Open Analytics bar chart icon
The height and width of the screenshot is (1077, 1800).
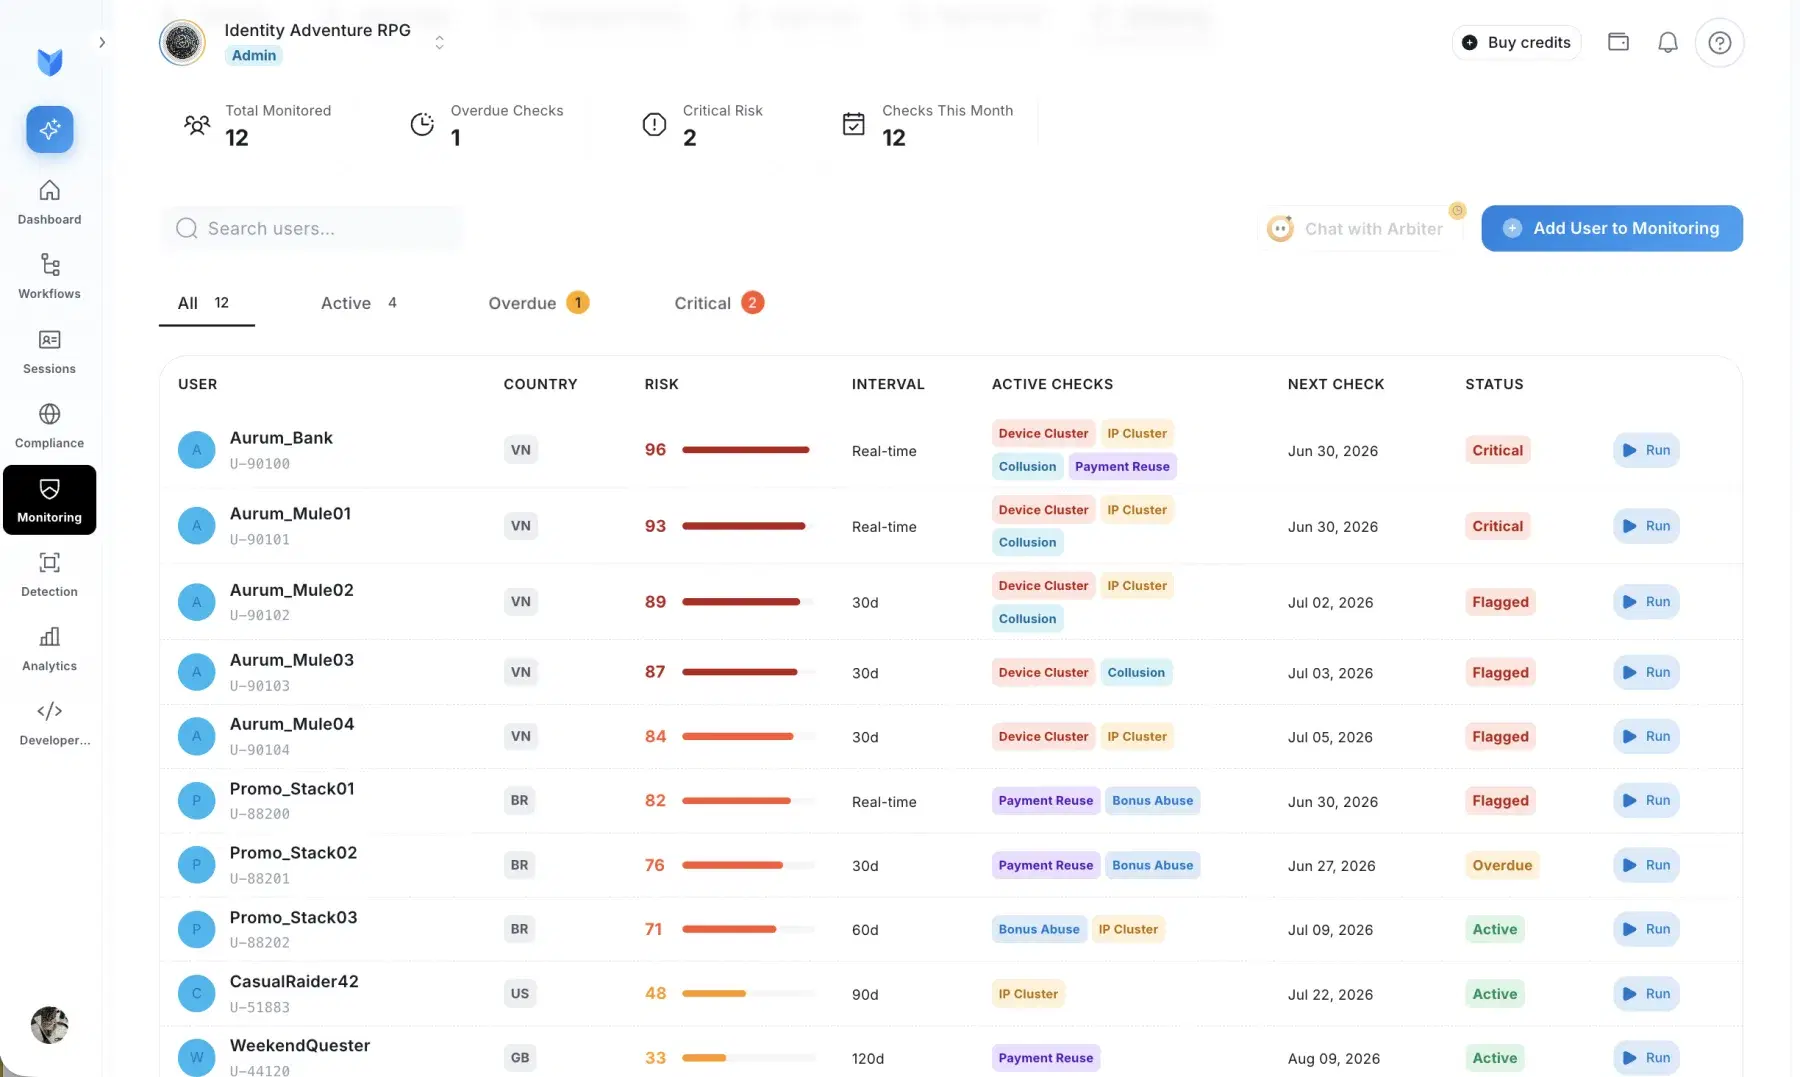(x=49, y=637)
